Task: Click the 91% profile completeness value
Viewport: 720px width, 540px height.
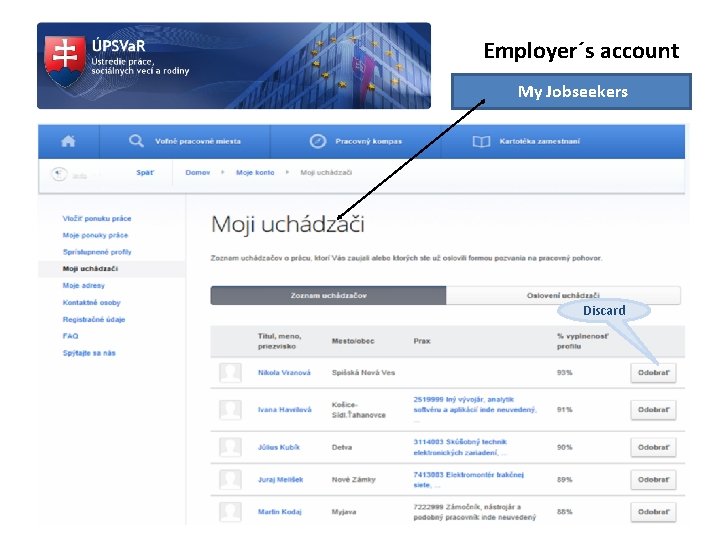Action: tap(565, 410)
